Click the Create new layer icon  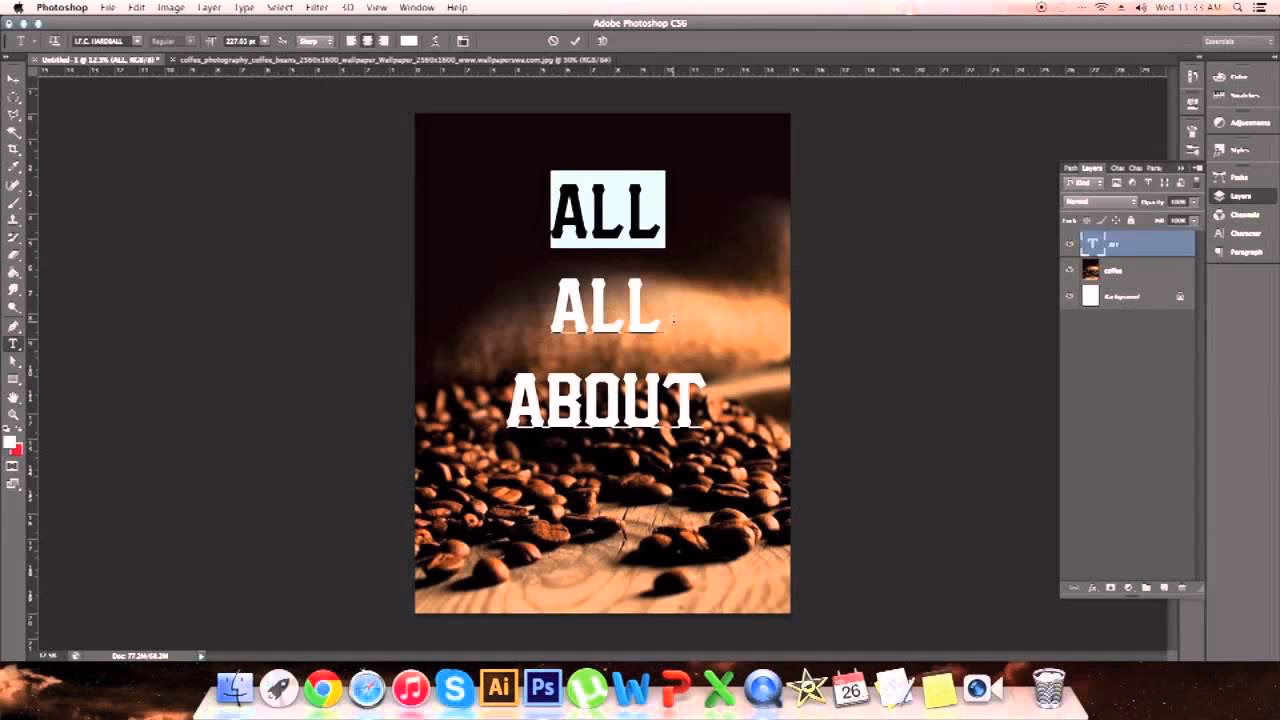[1164, 588]
